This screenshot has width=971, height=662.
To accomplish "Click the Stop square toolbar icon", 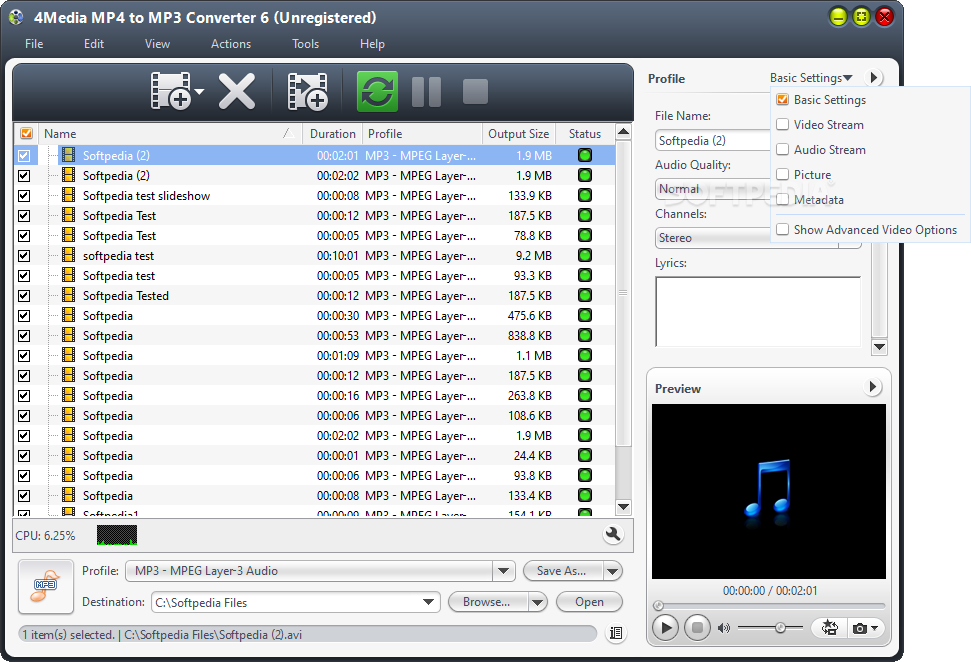I will click(475, 92).
